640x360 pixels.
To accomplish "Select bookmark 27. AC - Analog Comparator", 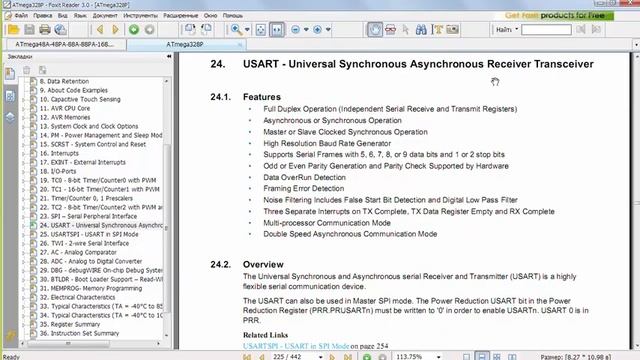I will tap(78, 252).
